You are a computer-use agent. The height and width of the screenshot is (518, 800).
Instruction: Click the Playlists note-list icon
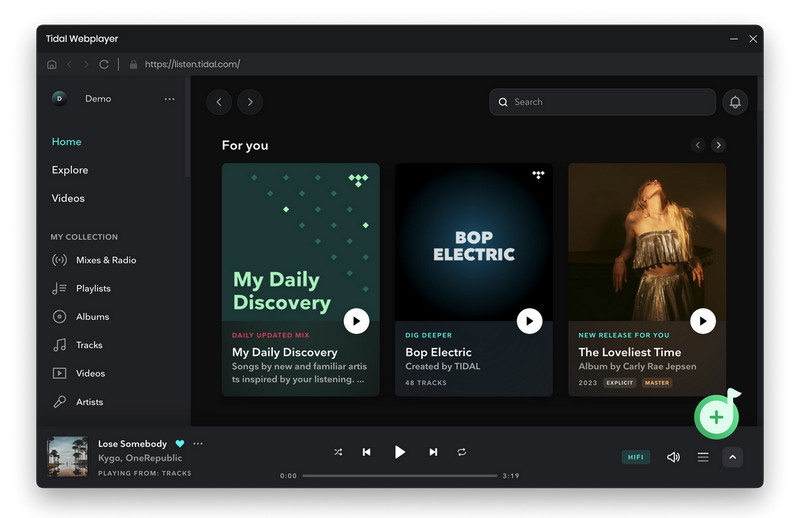pyautogui.click(x=59, y=288)
